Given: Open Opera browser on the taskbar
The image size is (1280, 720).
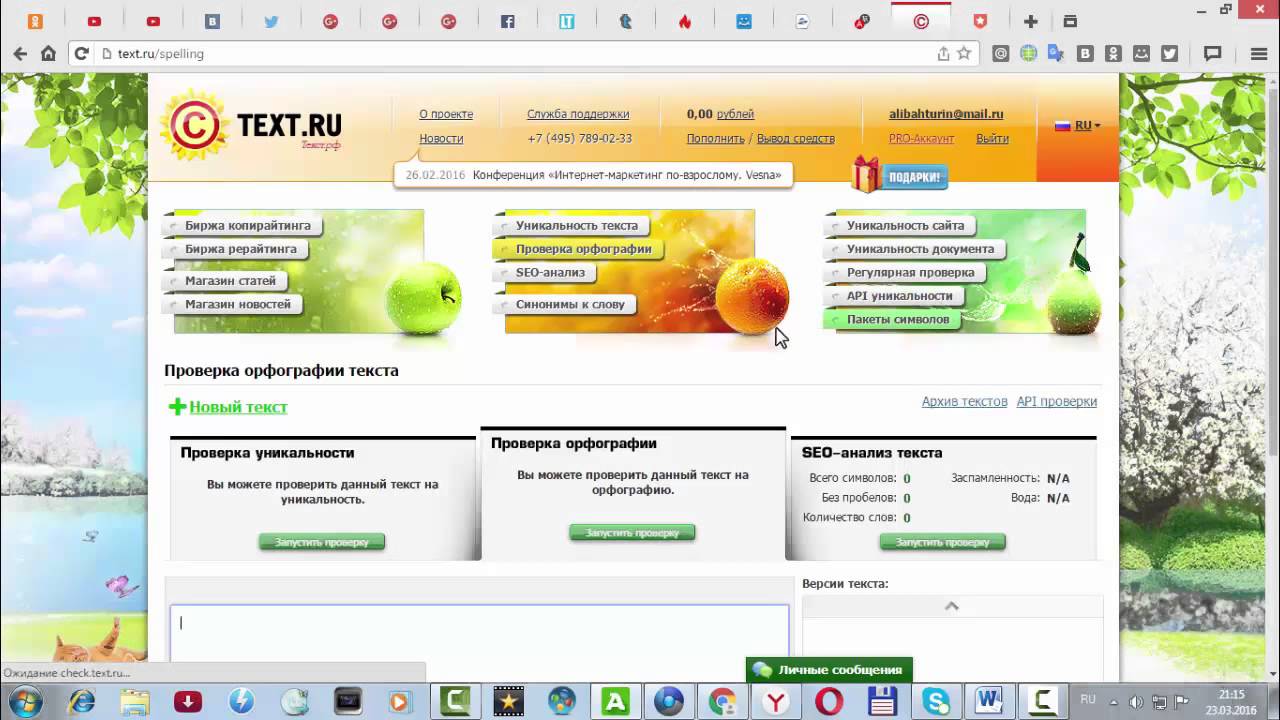Looking at the screenshot, I should pos(829,702).
